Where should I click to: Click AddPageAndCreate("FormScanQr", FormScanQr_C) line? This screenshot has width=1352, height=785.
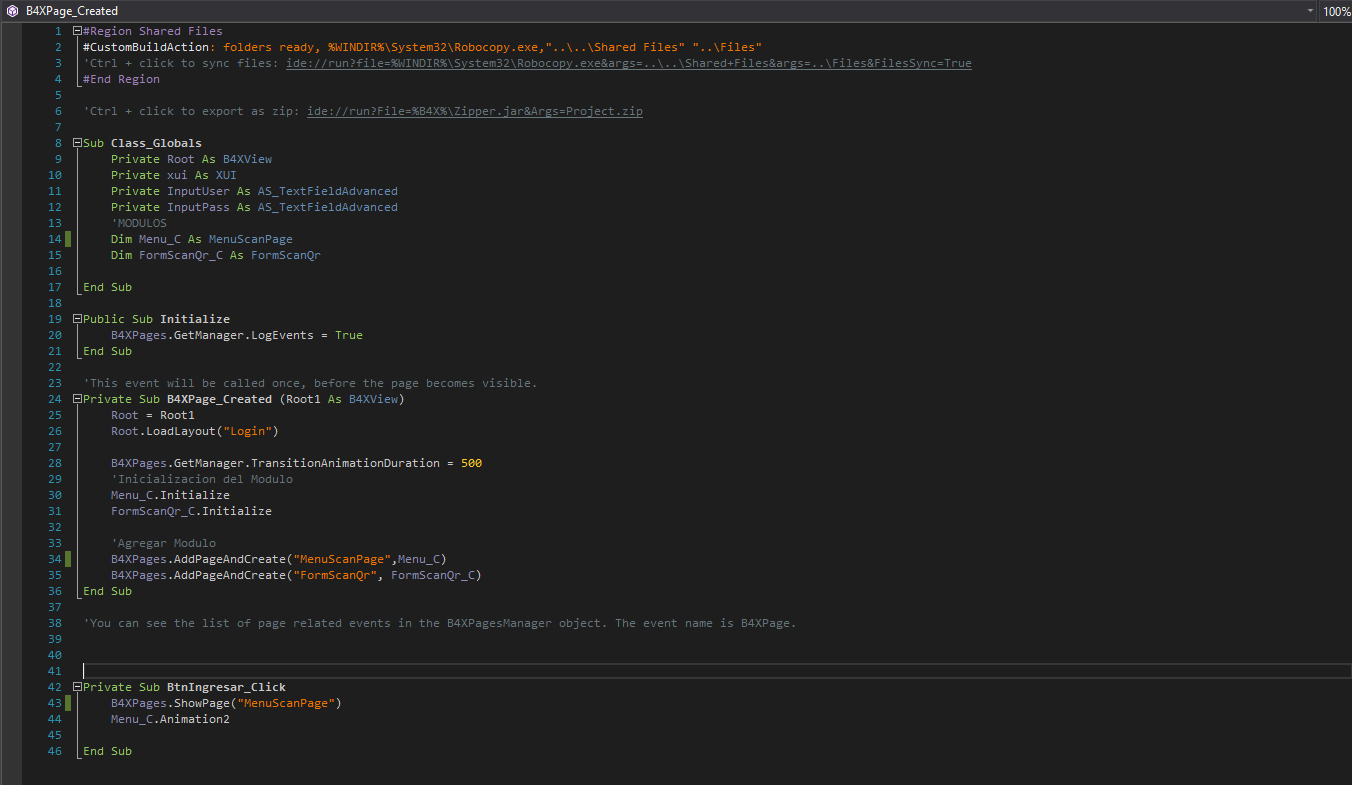[296, 575]
